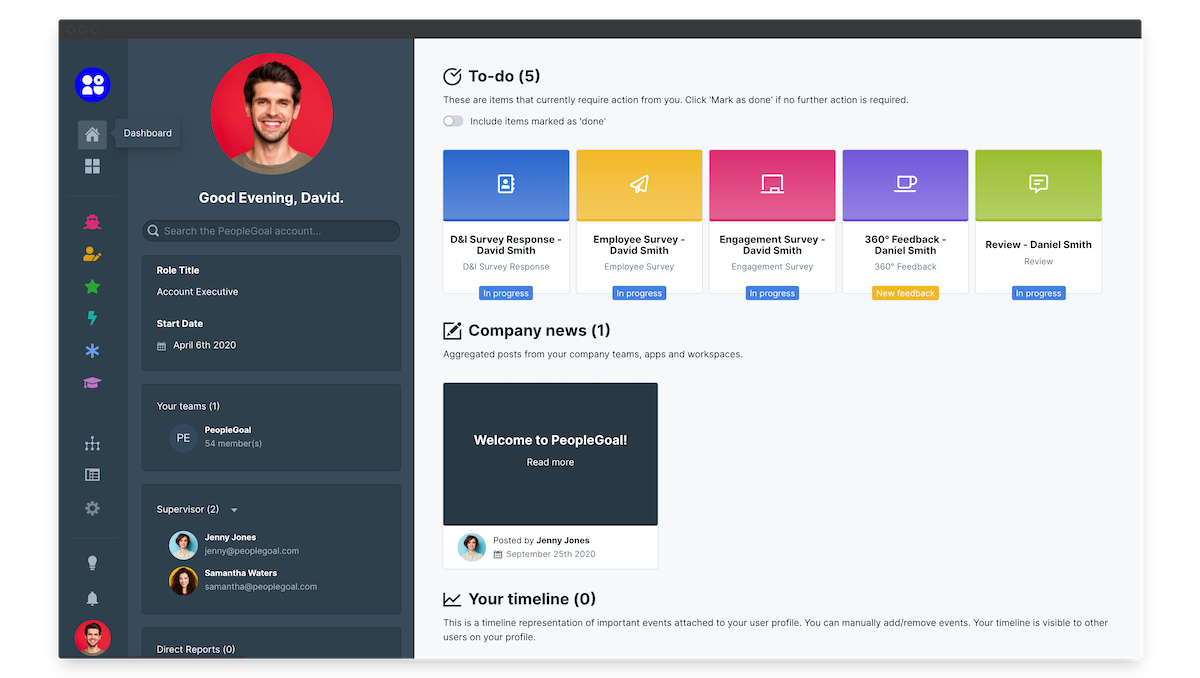The width and height of the screenshot is (1200, 678).
Task: Open the purple graduation cap workspace icon
Action: click(x=92, y=383)
